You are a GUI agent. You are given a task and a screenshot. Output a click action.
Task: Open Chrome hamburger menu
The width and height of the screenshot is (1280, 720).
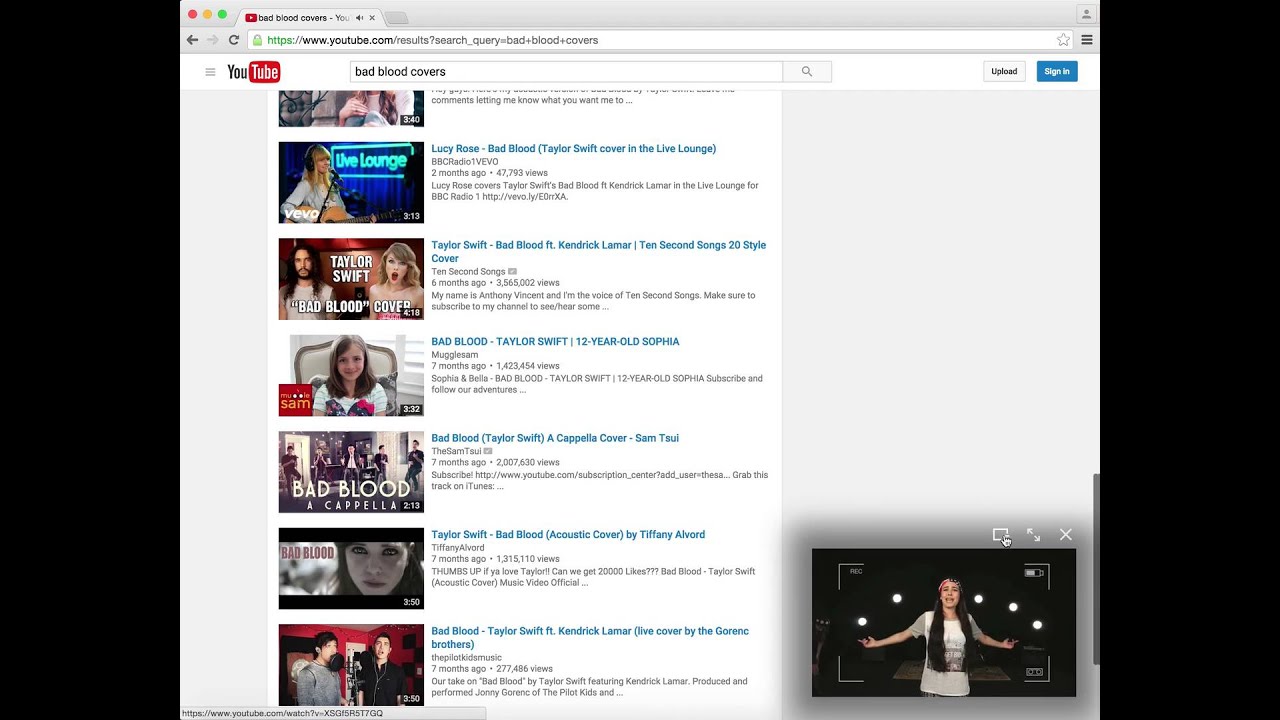click(x=1087, y=40)
